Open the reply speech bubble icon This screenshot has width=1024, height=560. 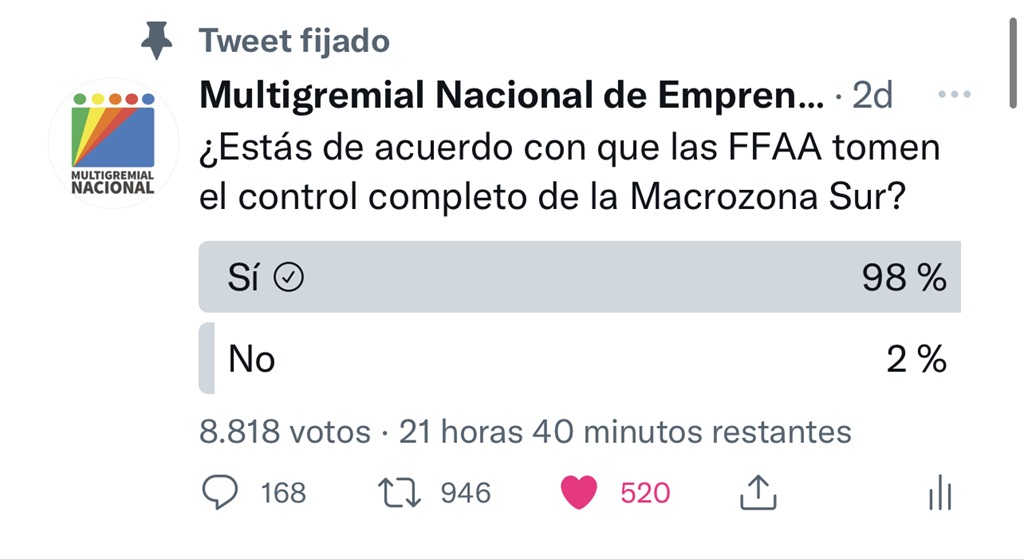(220, 492)
